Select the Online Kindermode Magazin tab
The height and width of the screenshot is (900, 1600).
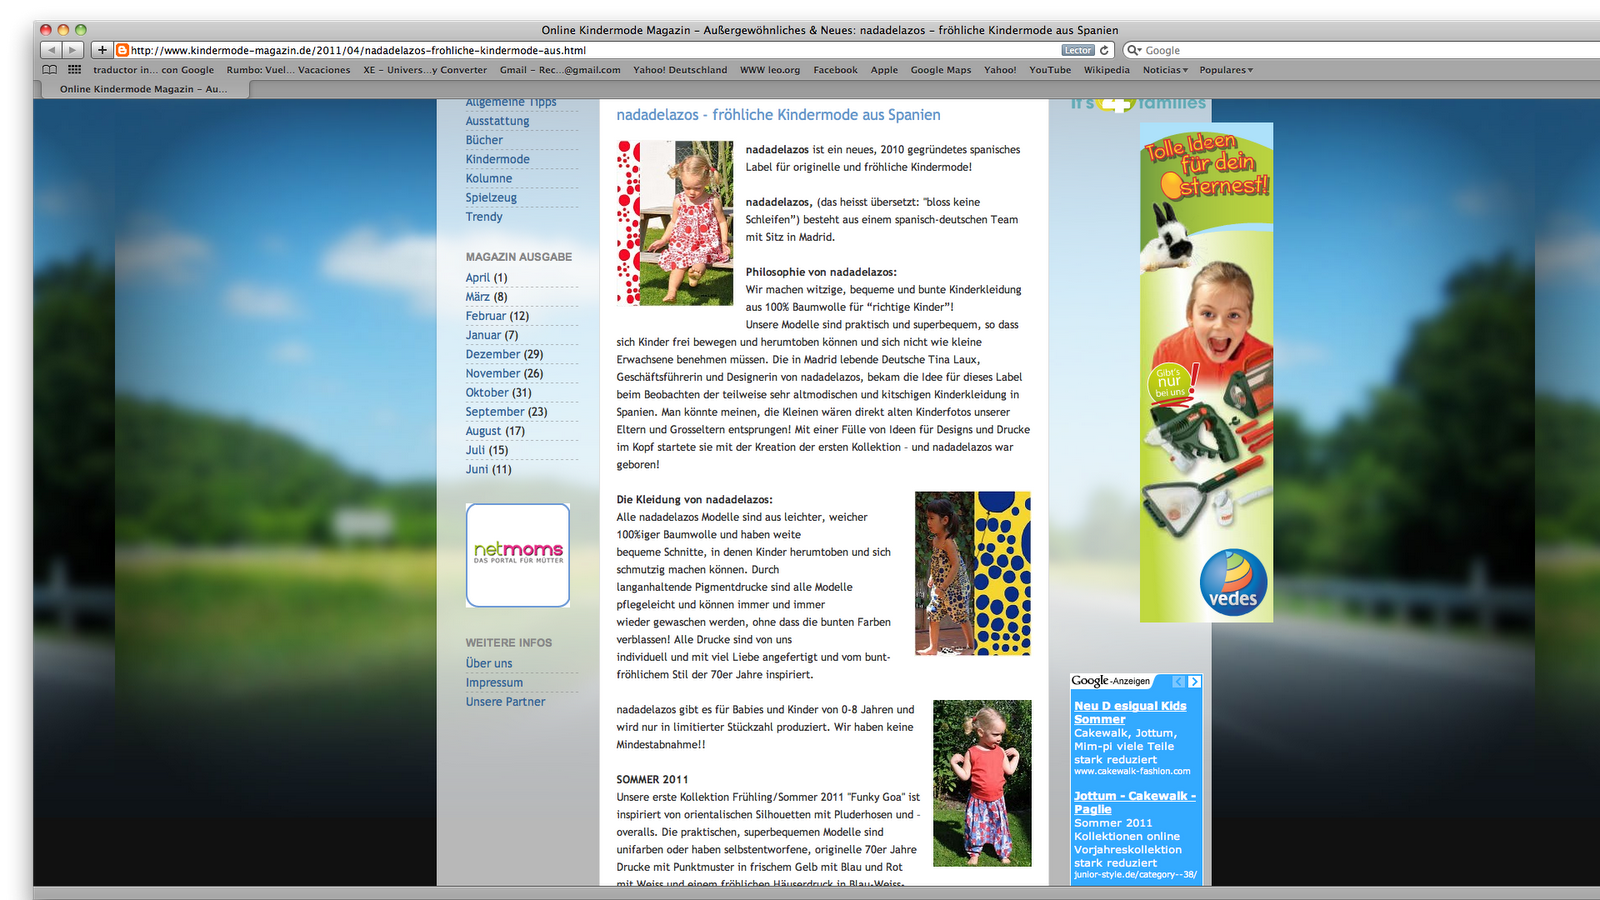[x=143, y=89]
